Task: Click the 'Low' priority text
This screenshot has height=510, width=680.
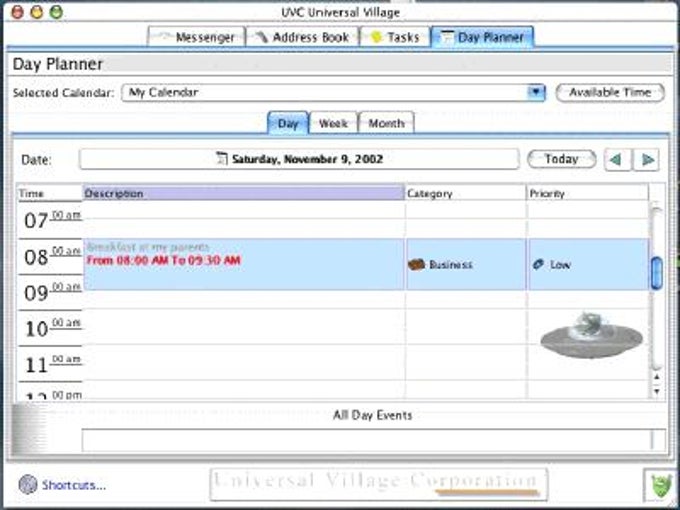Action: tap(560, 265)
